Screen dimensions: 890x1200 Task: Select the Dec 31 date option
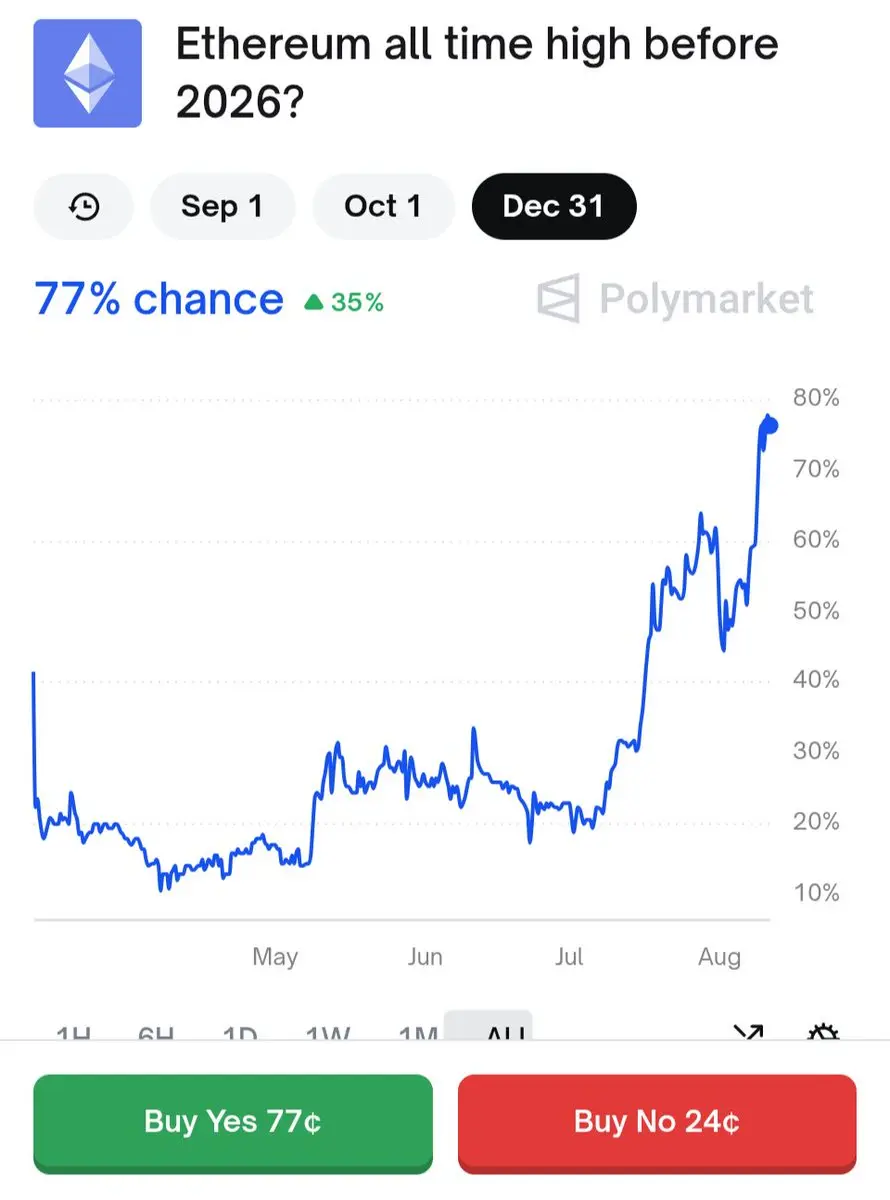coord(554,207)
